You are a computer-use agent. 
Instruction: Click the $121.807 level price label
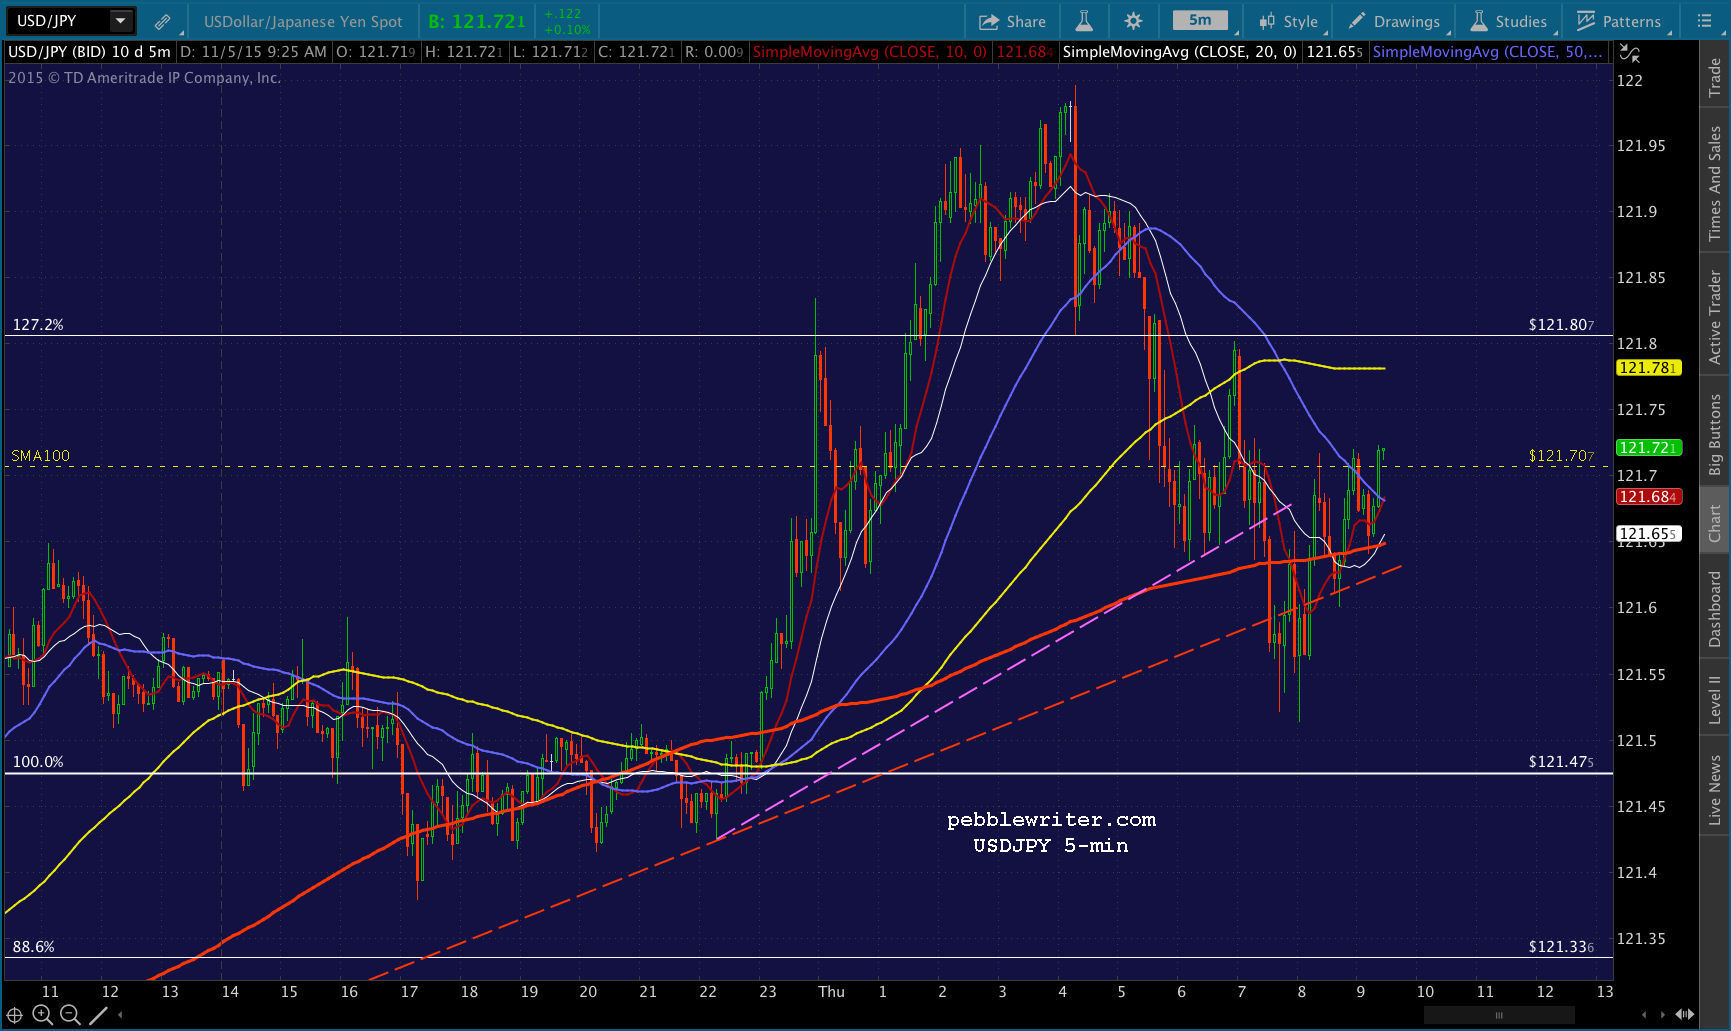1561,325
